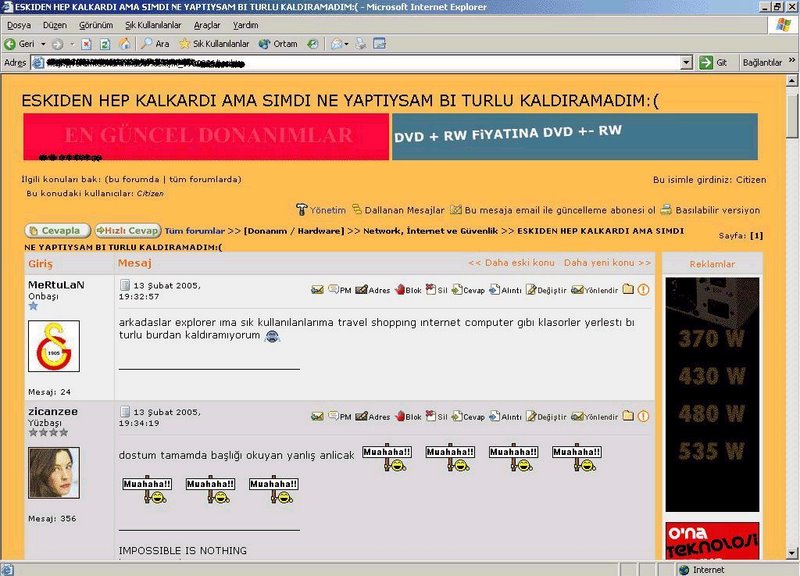The width and height of the screenshot is (800, 576).
Task: Click the Cevapla reply button
Action: click(x=58, y=230)
